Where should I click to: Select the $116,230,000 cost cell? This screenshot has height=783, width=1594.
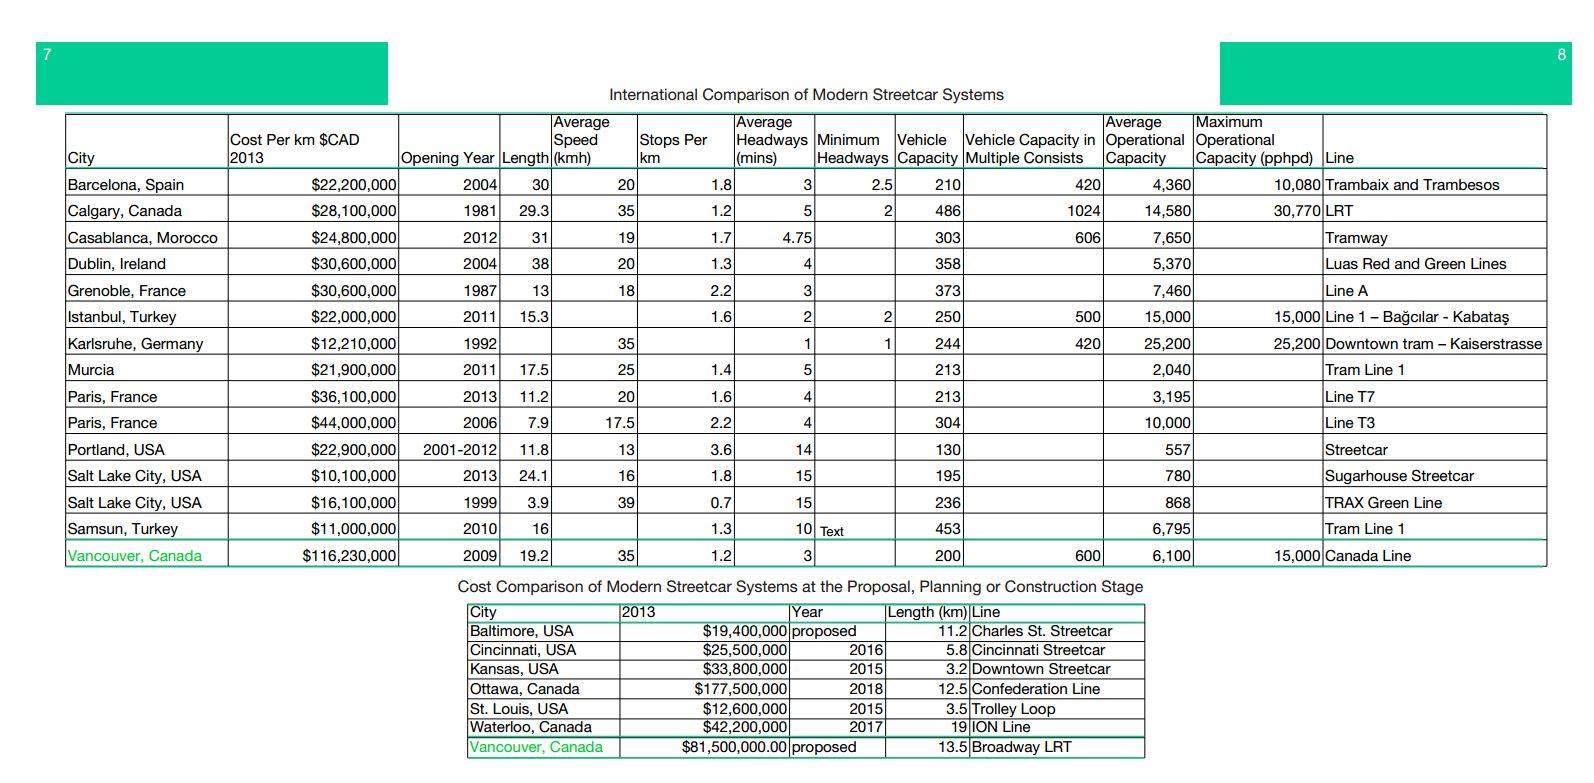point(349,556)
